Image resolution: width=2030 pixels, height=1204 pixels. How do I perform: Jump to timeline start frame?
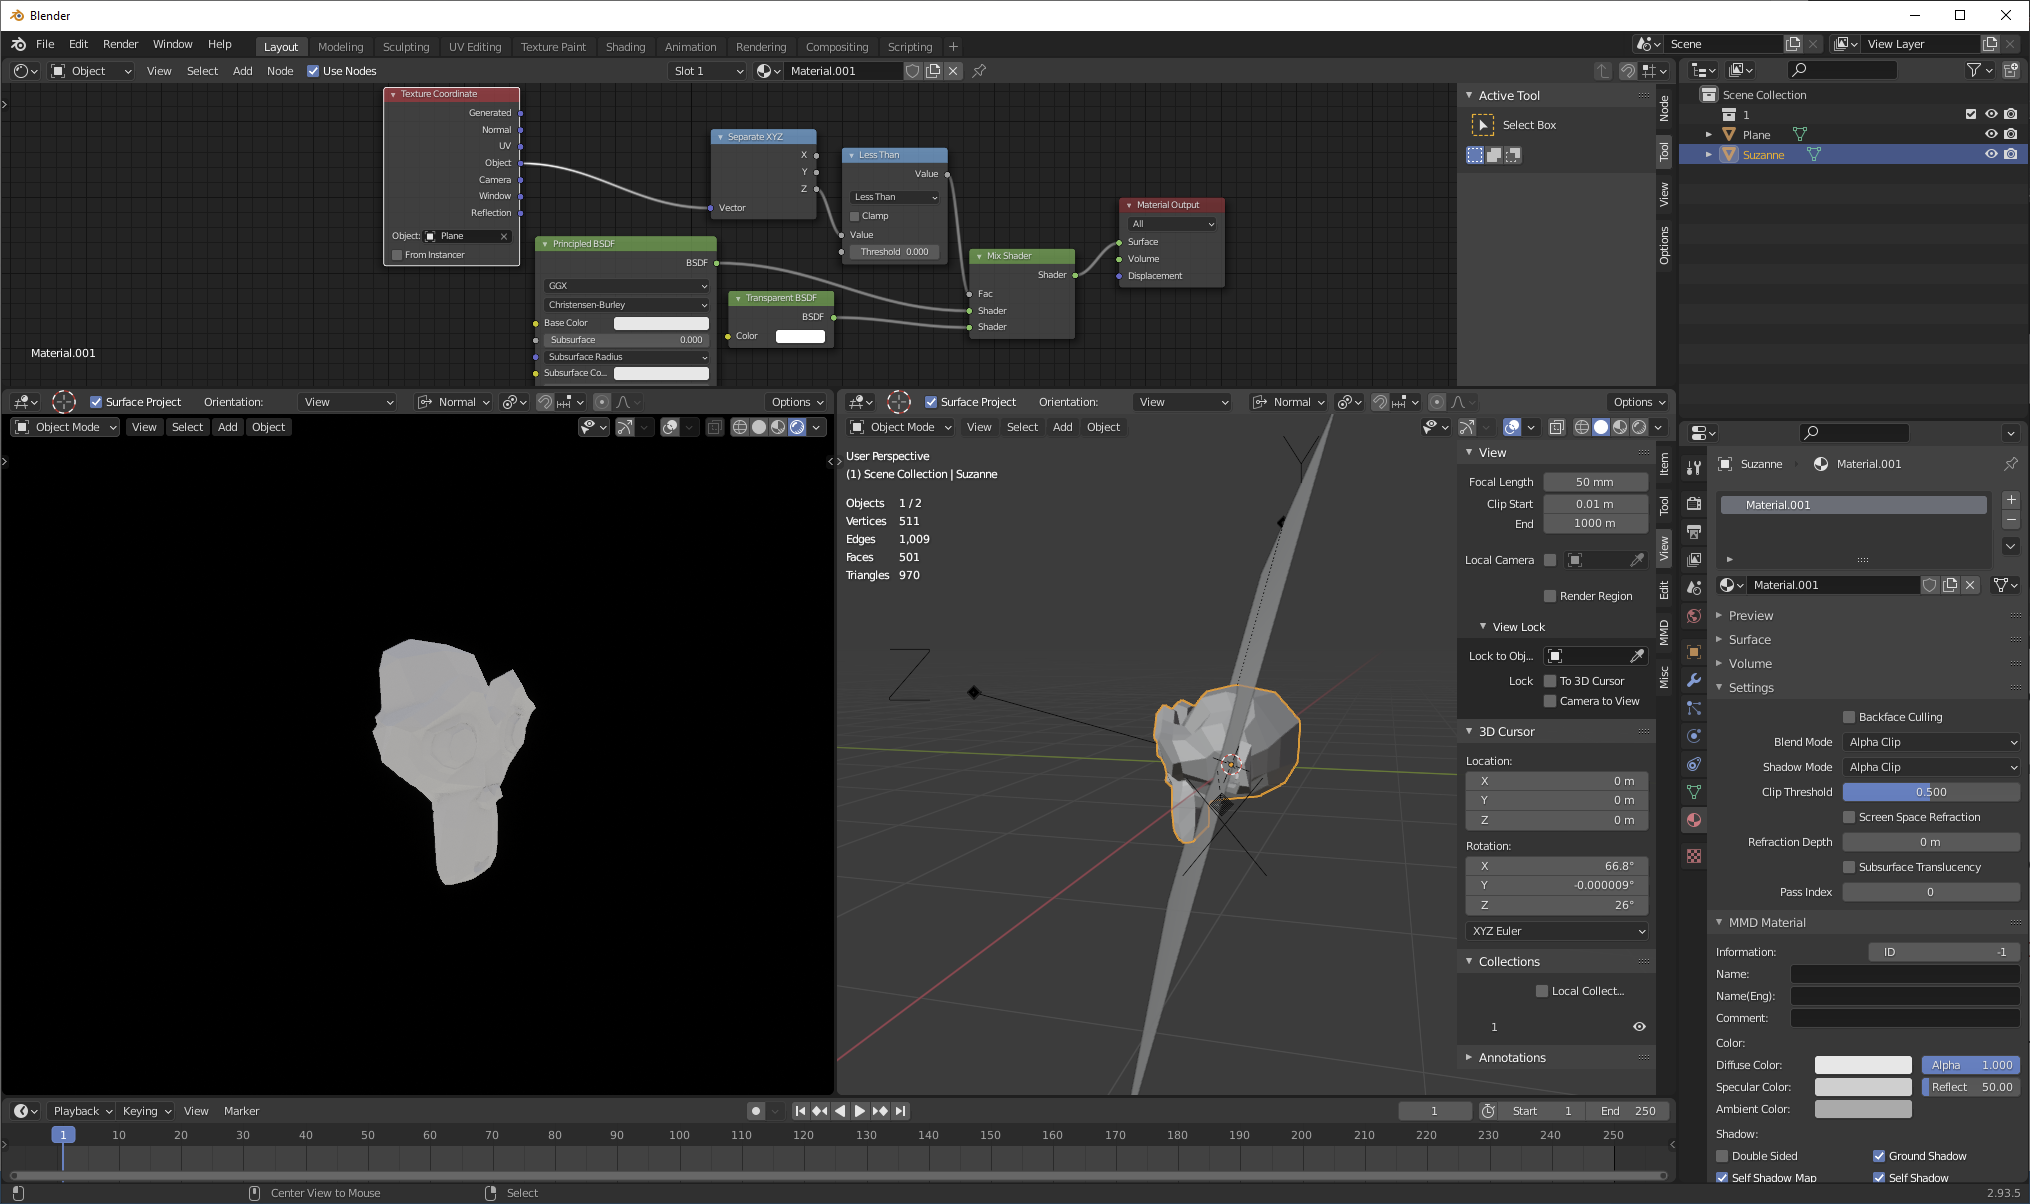(x=800, y=1111)
